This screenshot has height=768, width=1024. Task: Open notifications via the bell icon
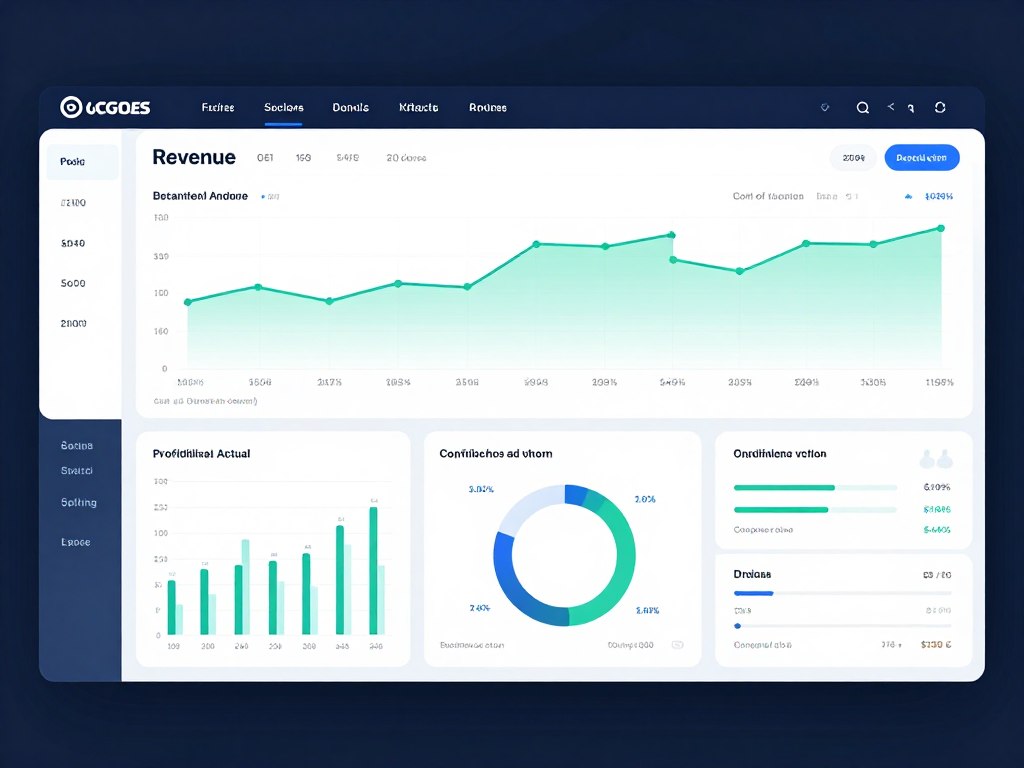click(x=911, y=107)
